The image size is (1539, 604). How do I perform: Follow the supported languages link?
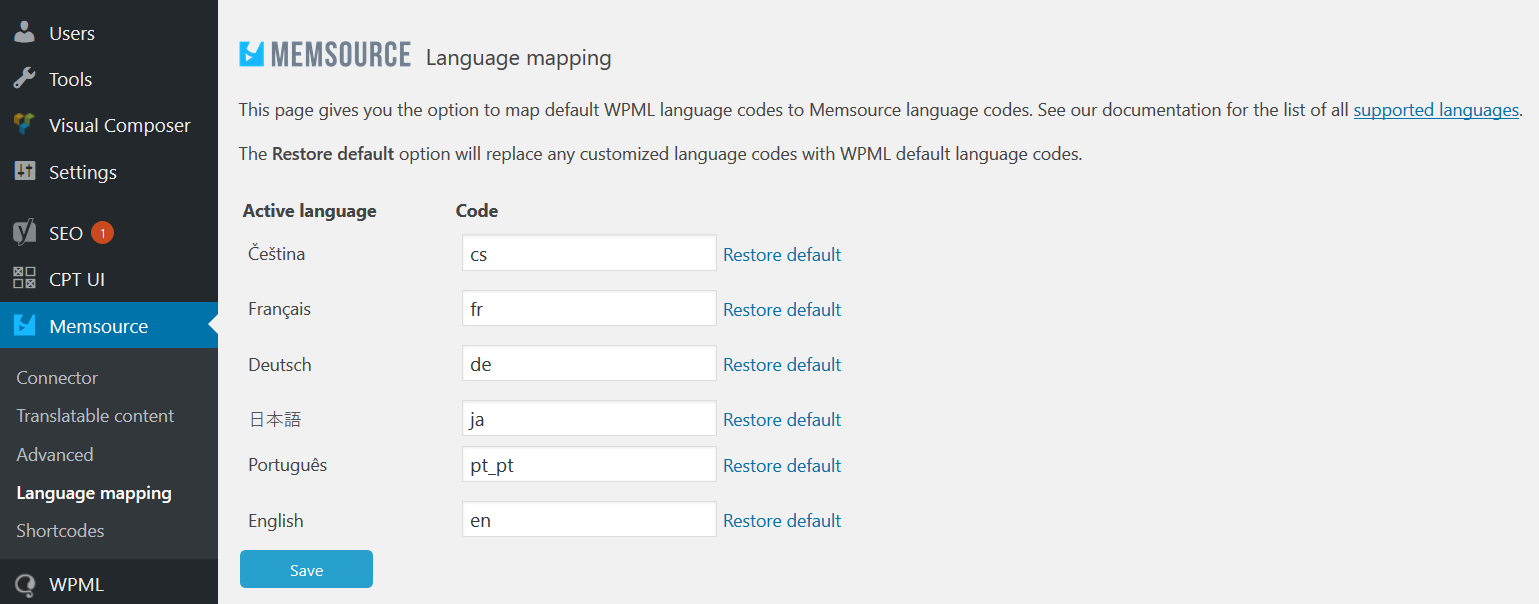[x=1436, y=110]
